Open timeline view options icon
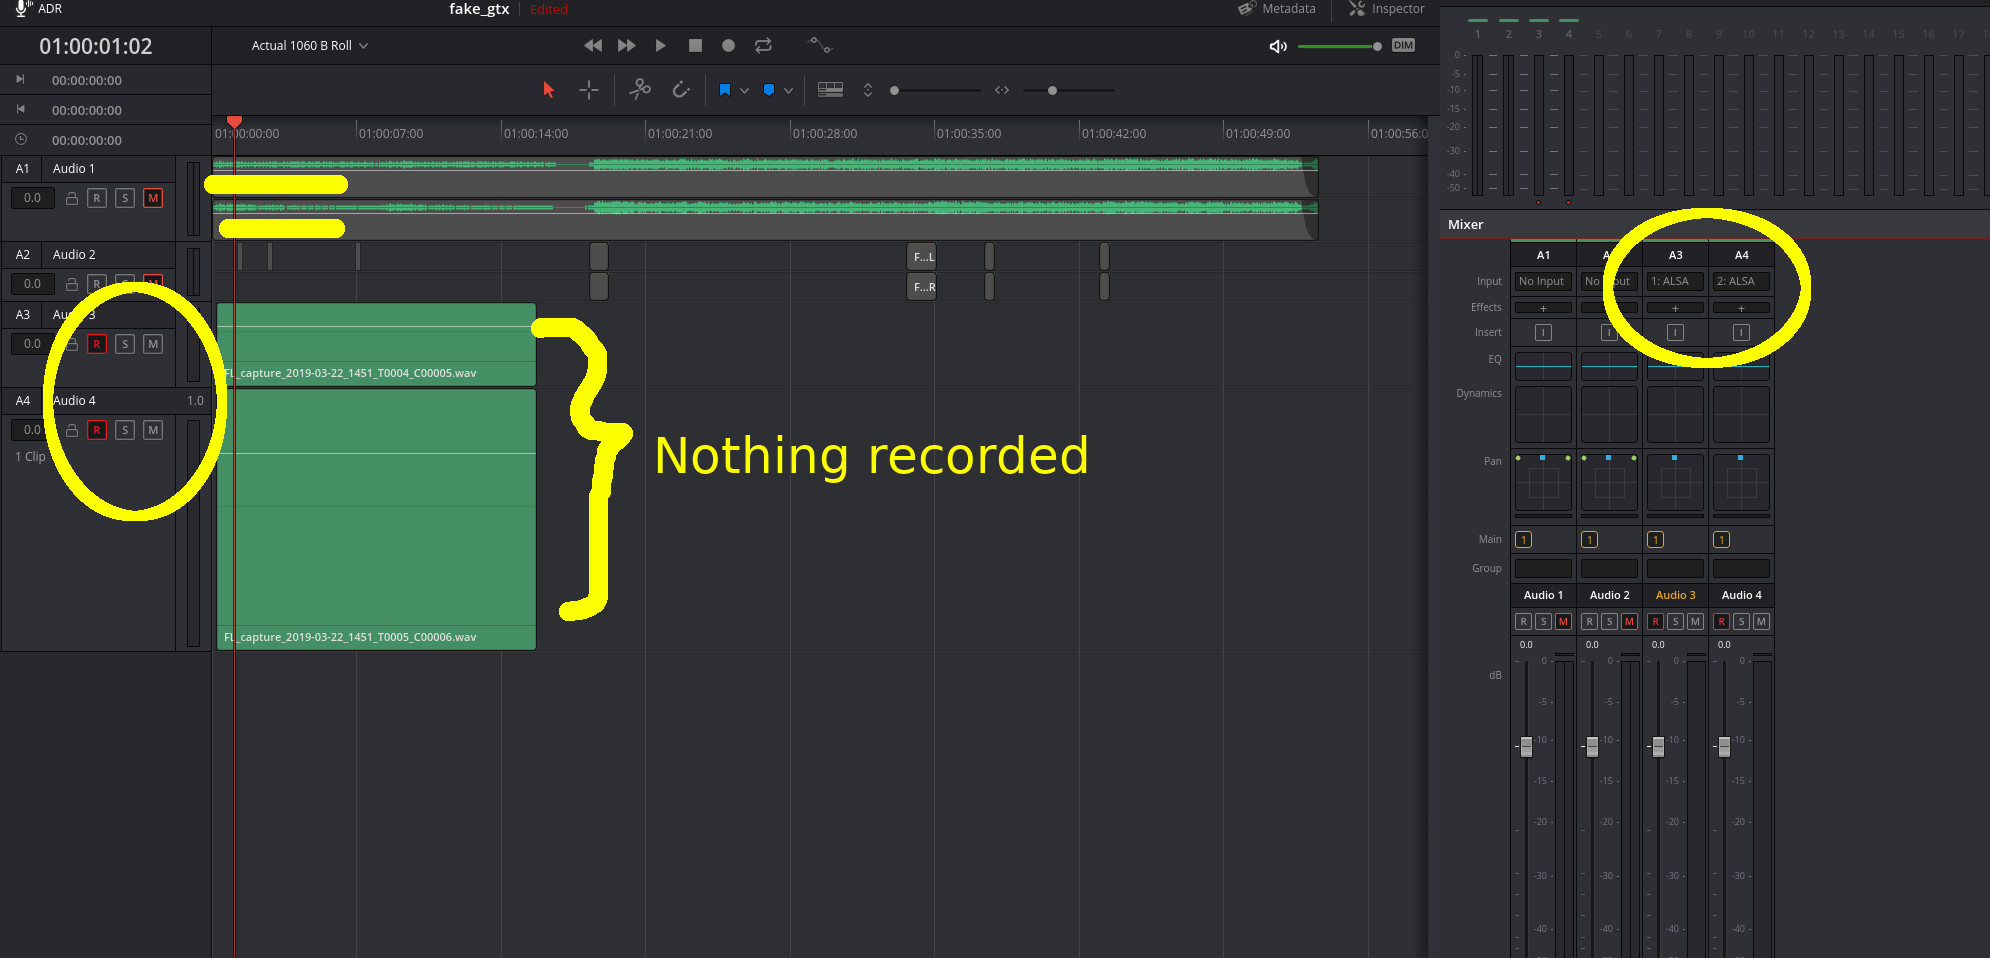Viewport: 1990px width, 958px height. point(830,90)
